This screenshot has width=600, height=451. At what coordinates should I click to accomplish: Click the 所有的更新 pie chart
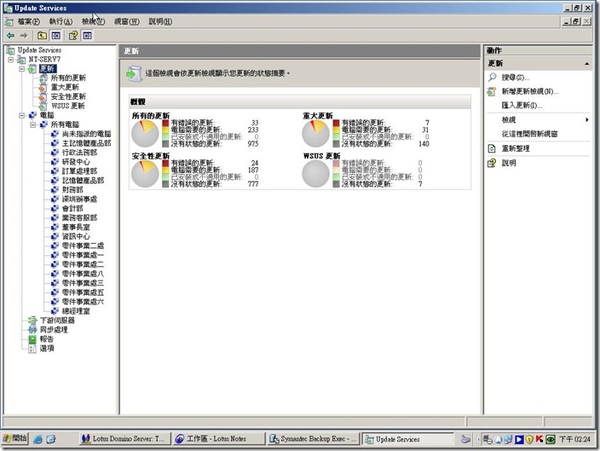pyautogui.click(x=145, y=134)
